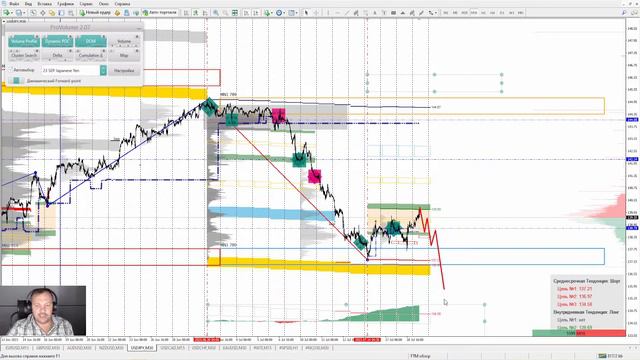Screen dimensions: 640x360
Task: Switch the chart to line chart mode
Action: (x=205, y=13)
